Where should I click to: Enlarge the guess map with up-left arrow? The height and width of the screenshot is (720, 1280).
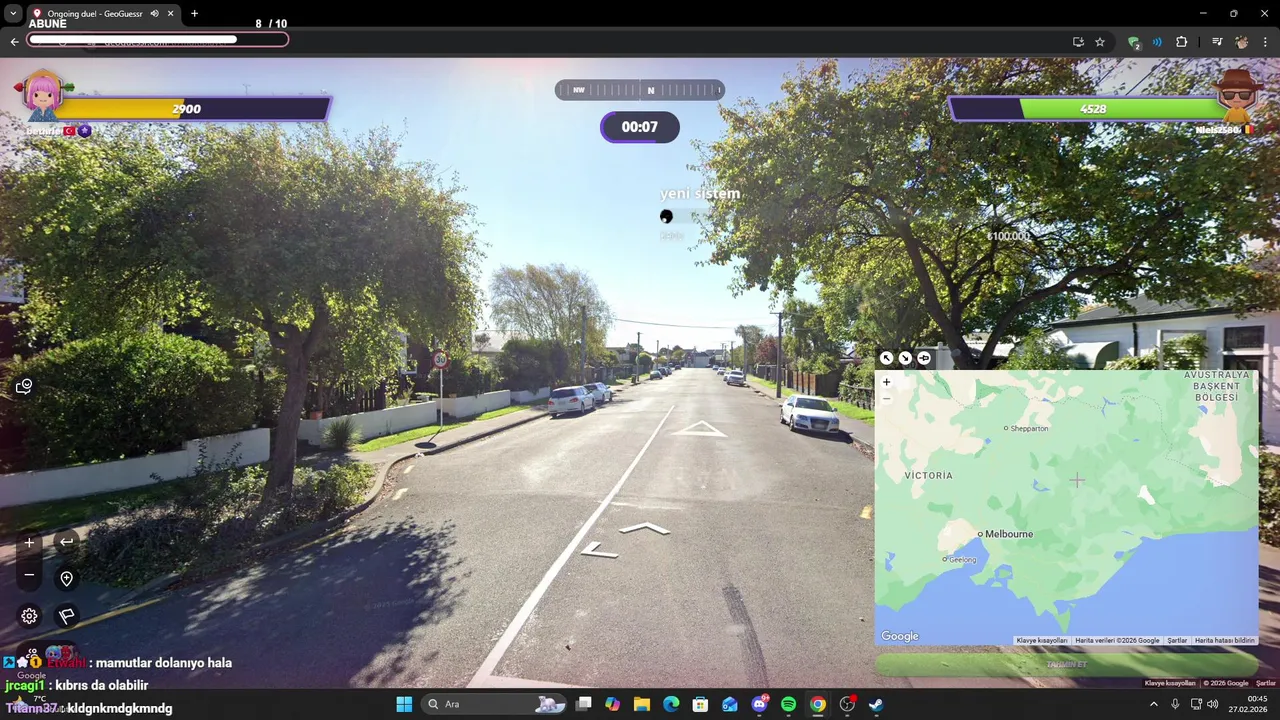coord(886,358)
